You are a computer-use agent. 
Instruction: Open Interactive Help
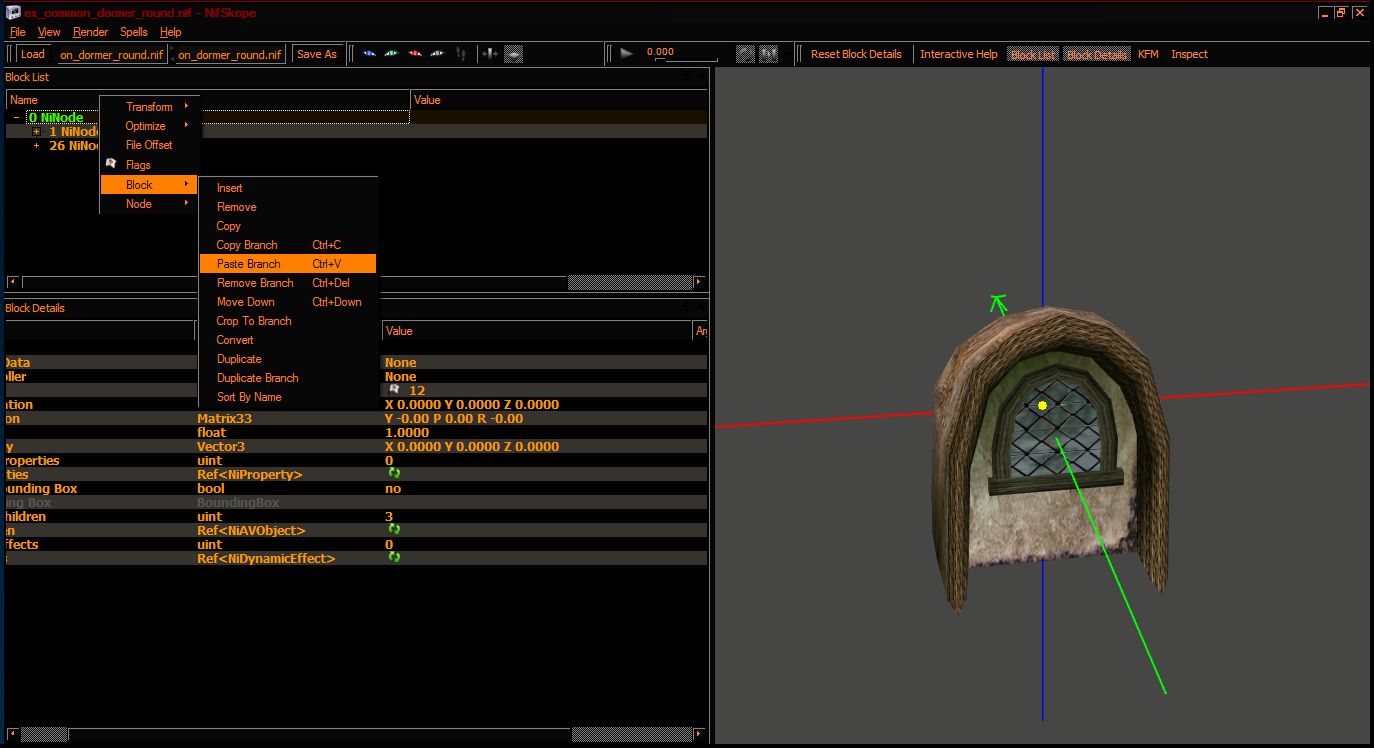959,54
